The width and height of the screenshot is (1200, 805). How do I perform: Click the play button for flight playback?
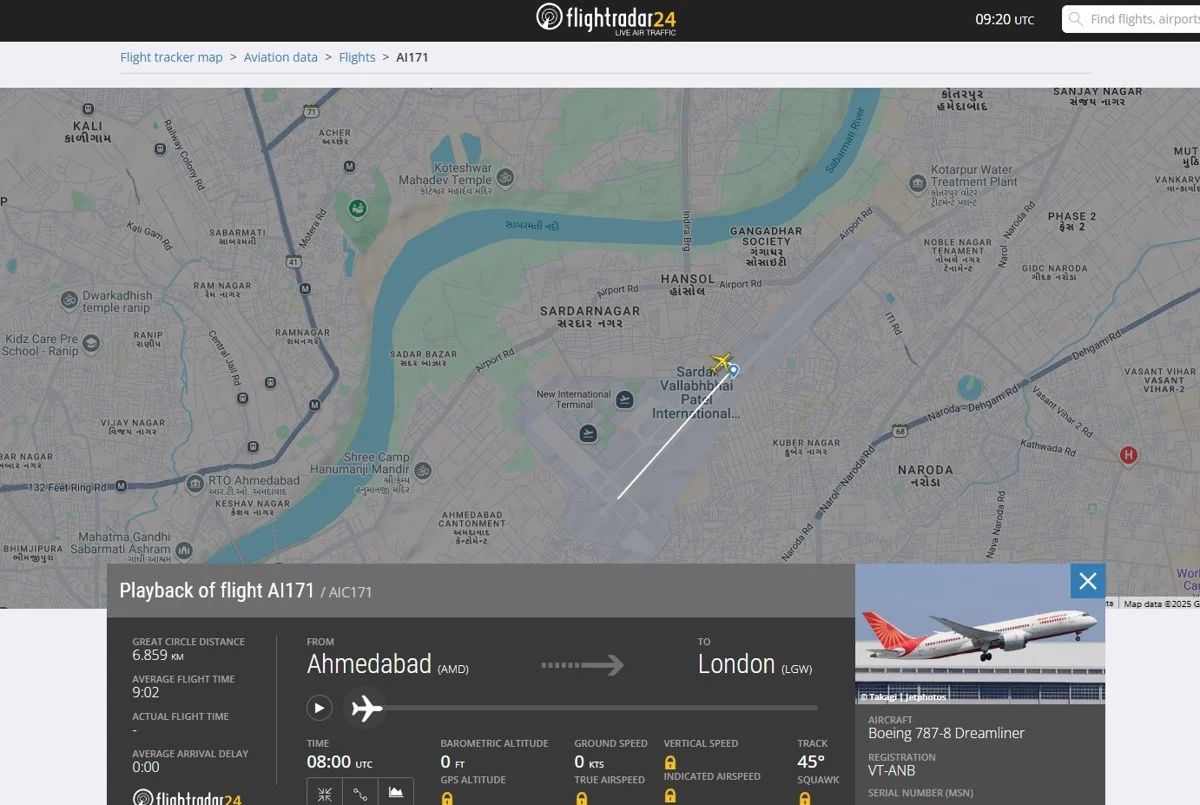[x=319, y=708]
